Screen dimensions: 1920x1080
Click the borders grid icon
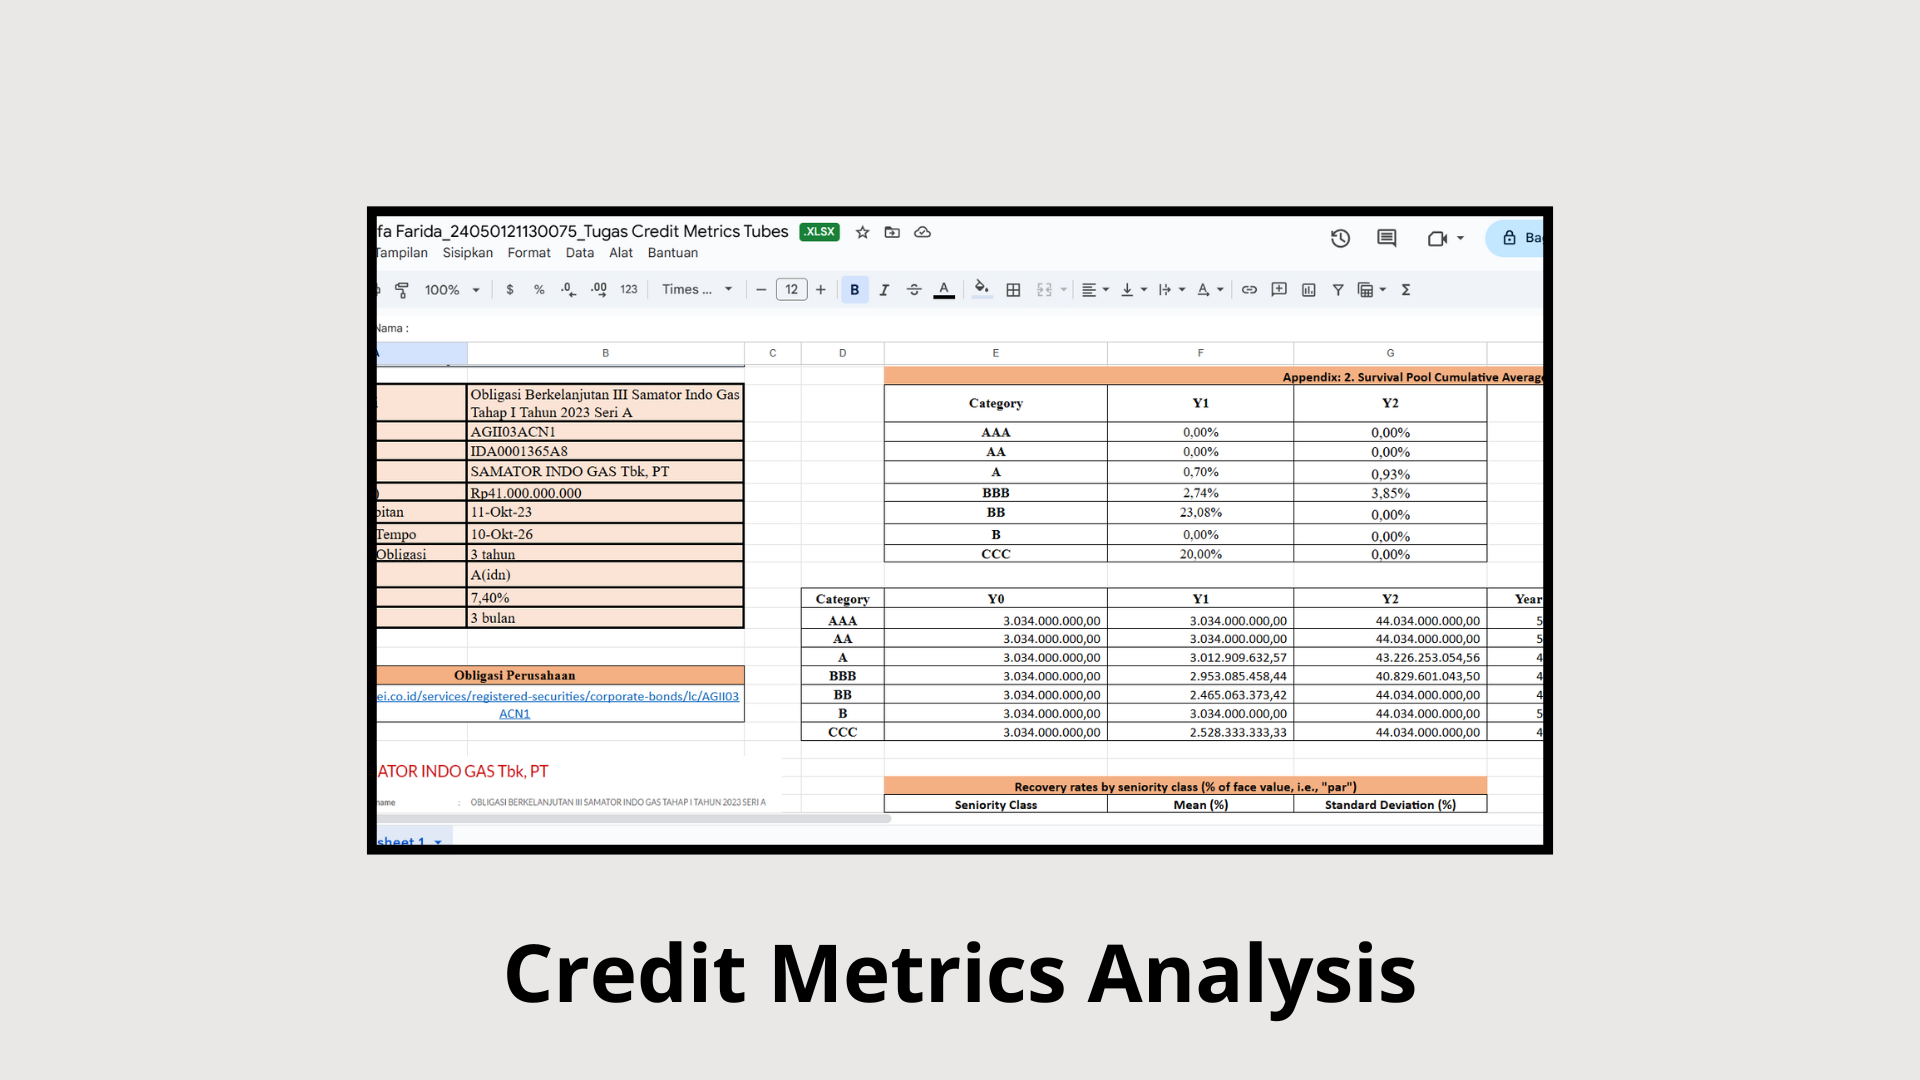click(1013, 290)
